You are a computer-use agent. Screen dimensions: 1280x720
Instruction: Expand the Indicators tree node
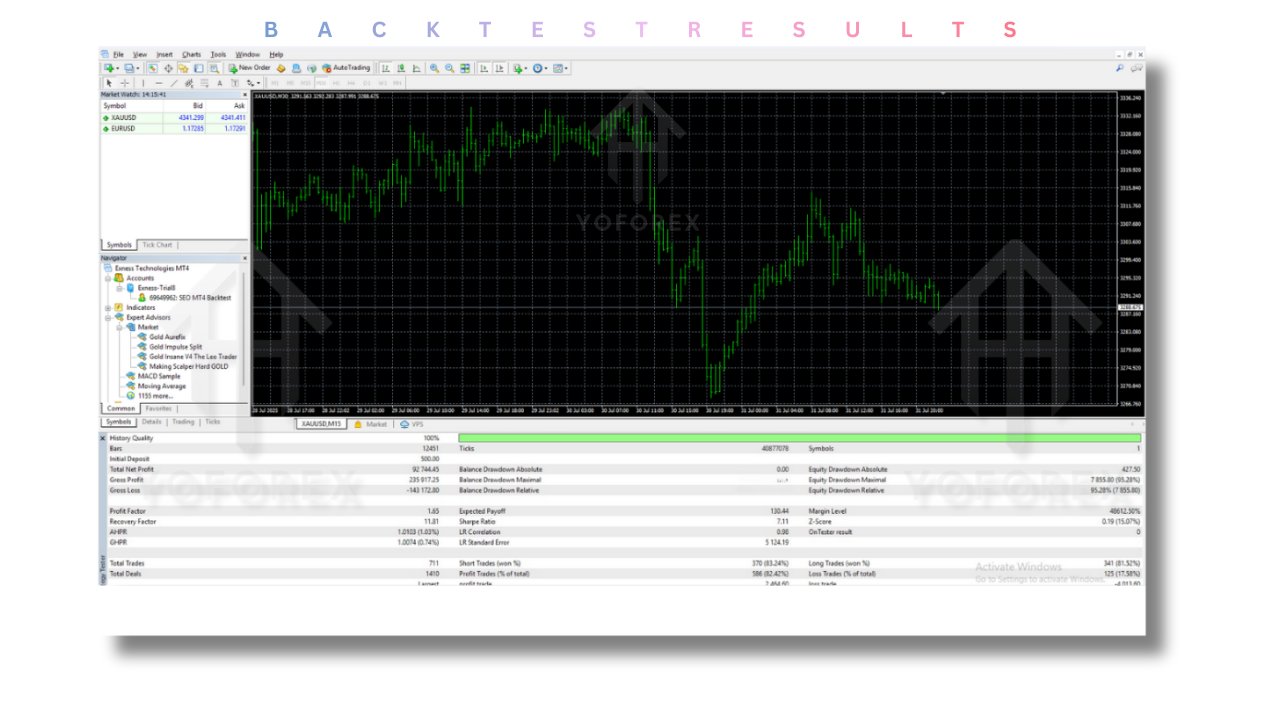pyautogui.click(x=107, y=307)
